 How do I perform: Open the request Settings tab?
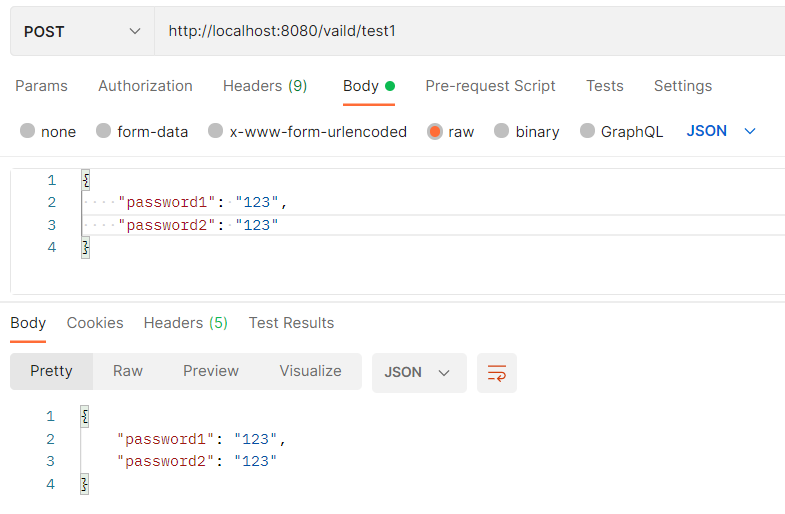[683, 86]
